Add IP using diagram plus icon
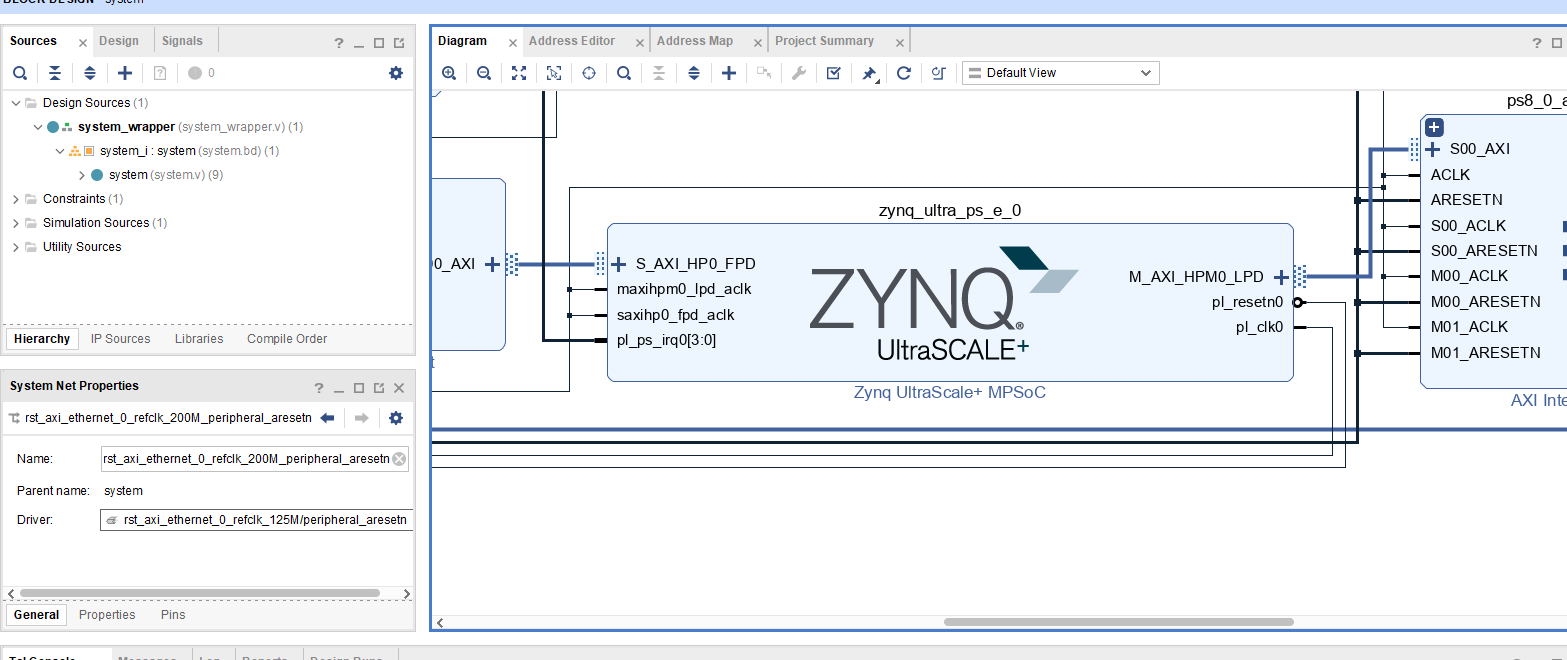The height and width of the screenshot is (660, 1567). [729, 73]
